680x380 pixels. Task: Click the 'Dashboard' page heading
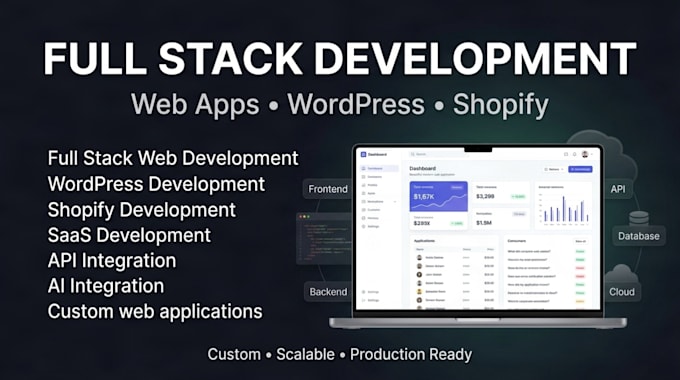pos(422,168)
